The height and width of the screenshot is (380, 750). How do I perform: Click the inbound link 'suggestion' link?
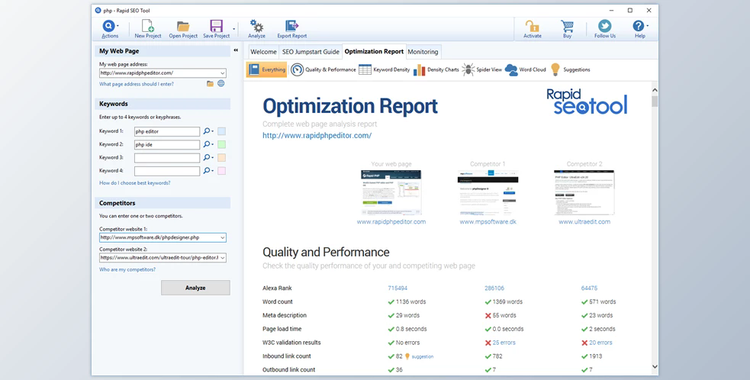[422, 357]
